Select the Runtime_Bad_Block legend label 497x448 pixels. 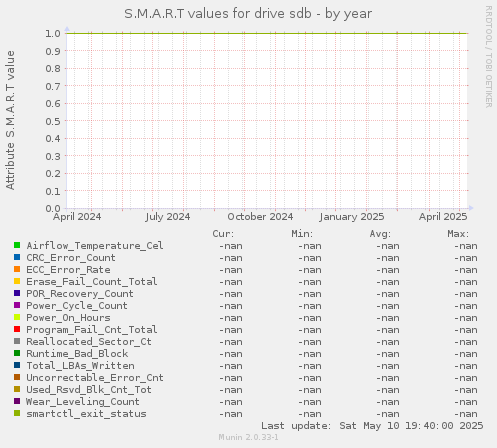pyautogui.click(x=77, y=354)
